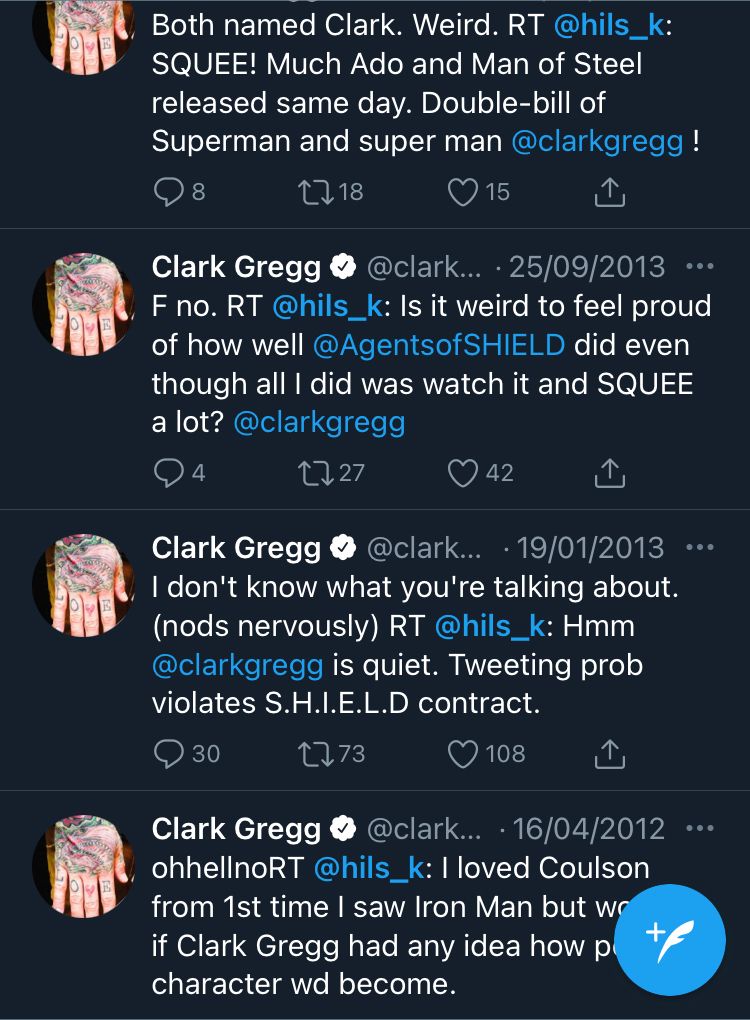Open more options for the 25/09/2013 tweet
The height and width of the screenshot is (1020, 750).
(700, 267)
